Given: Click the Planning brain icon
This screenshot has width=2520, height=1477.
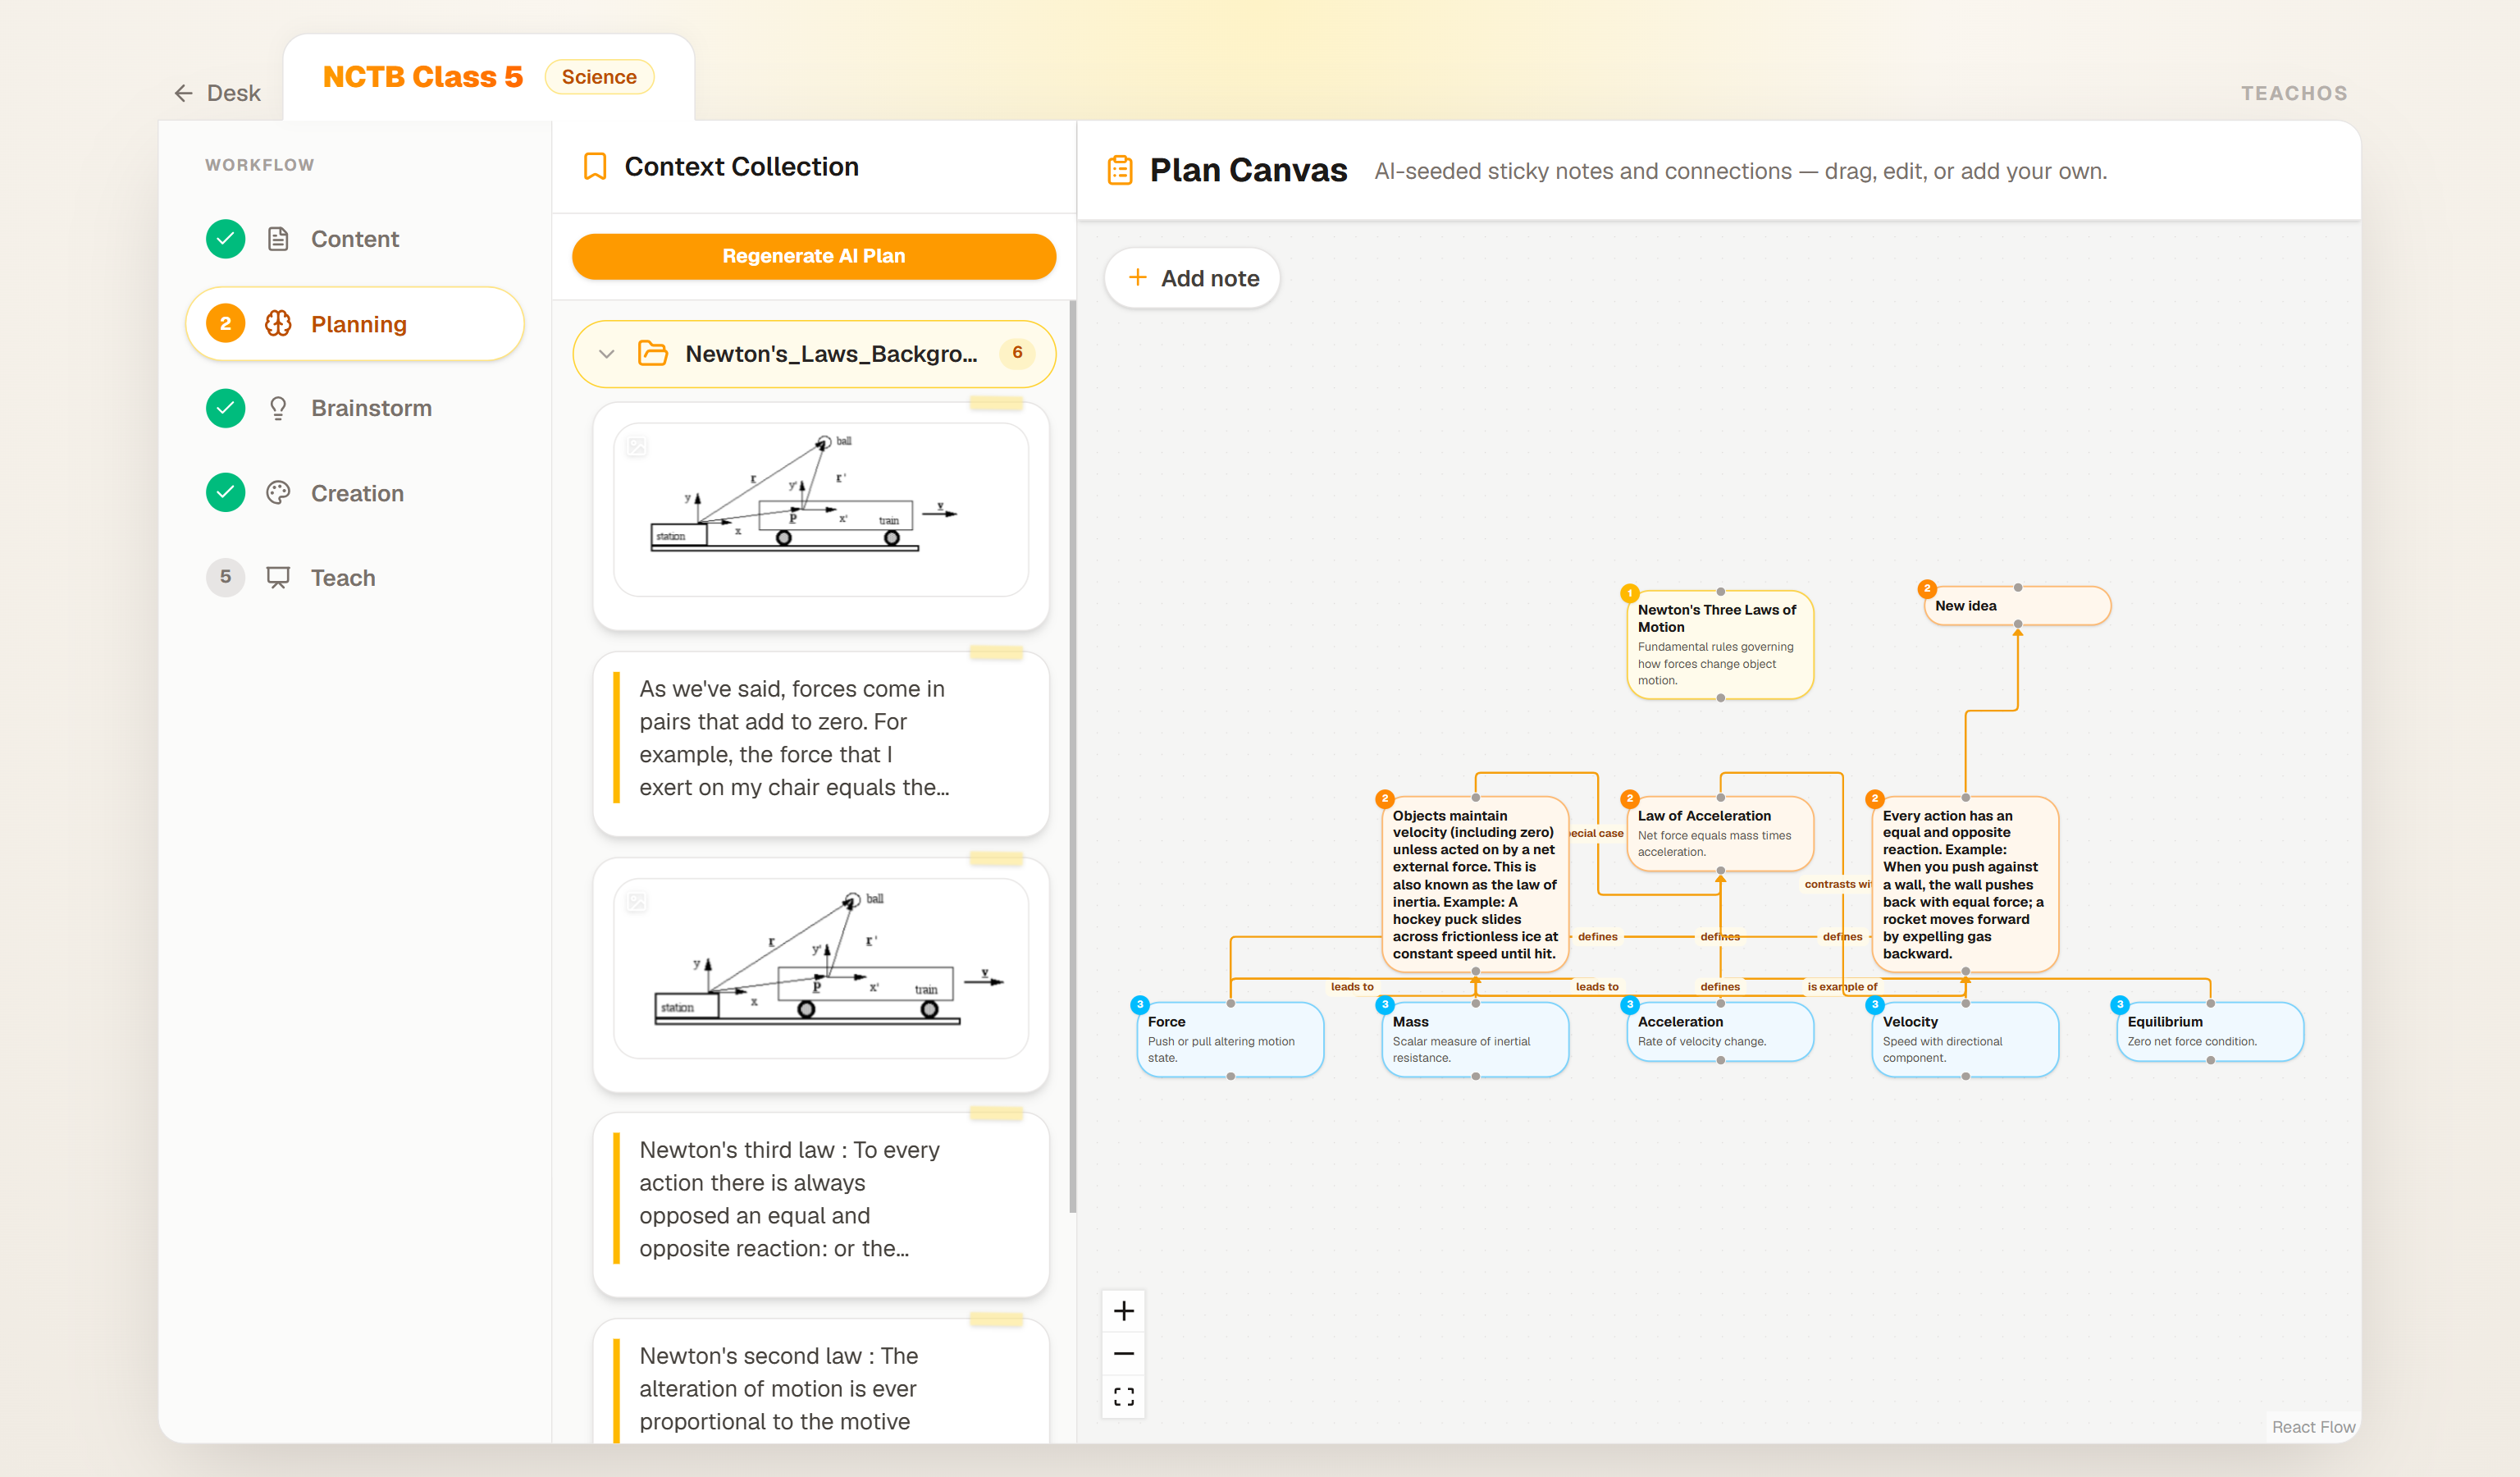Looking at the screenshot, I should tap(278, 324).
